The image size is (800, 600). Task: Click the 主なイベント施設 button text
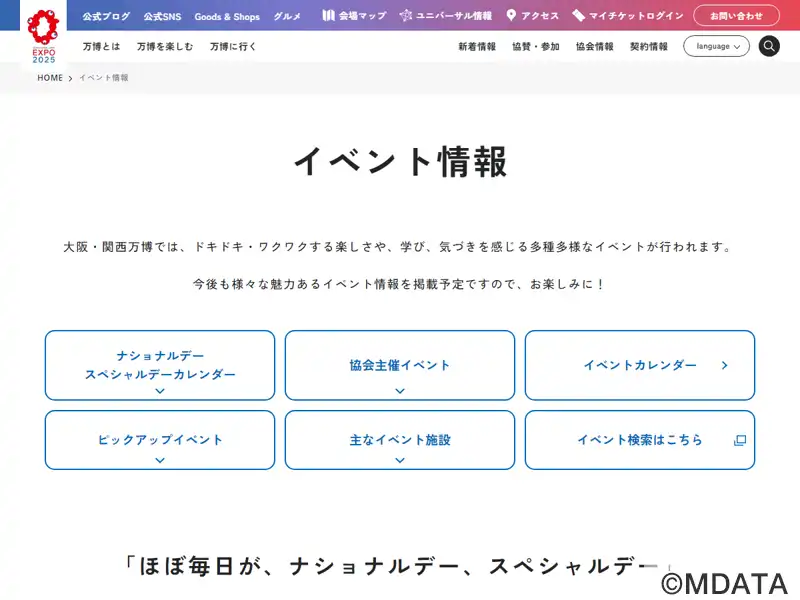point(400,440)
